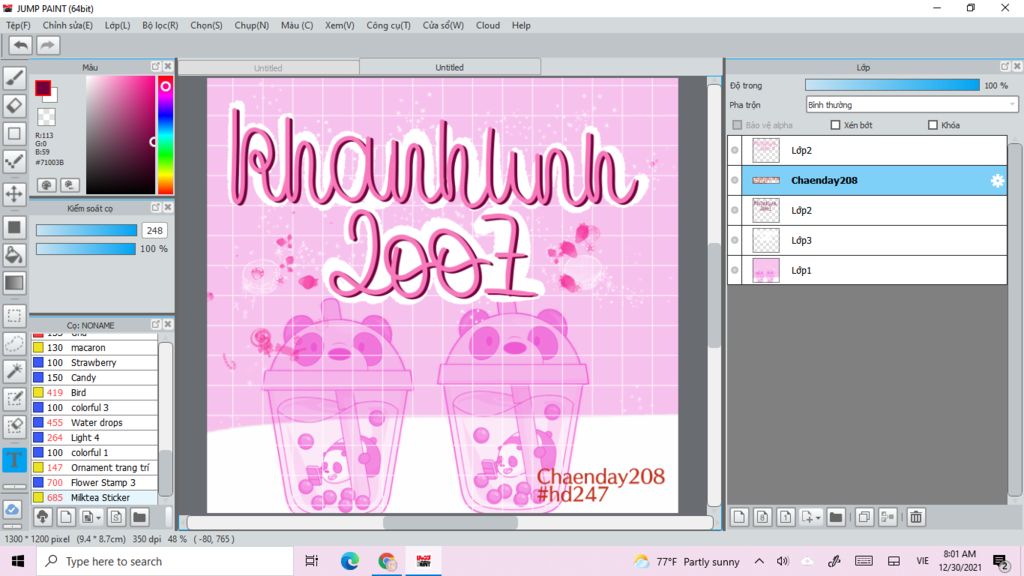The width and height of the screenshot is (1024, 576).
Task: Open the Pha trộn blend mode dropdown
Action: coord(912,105)
